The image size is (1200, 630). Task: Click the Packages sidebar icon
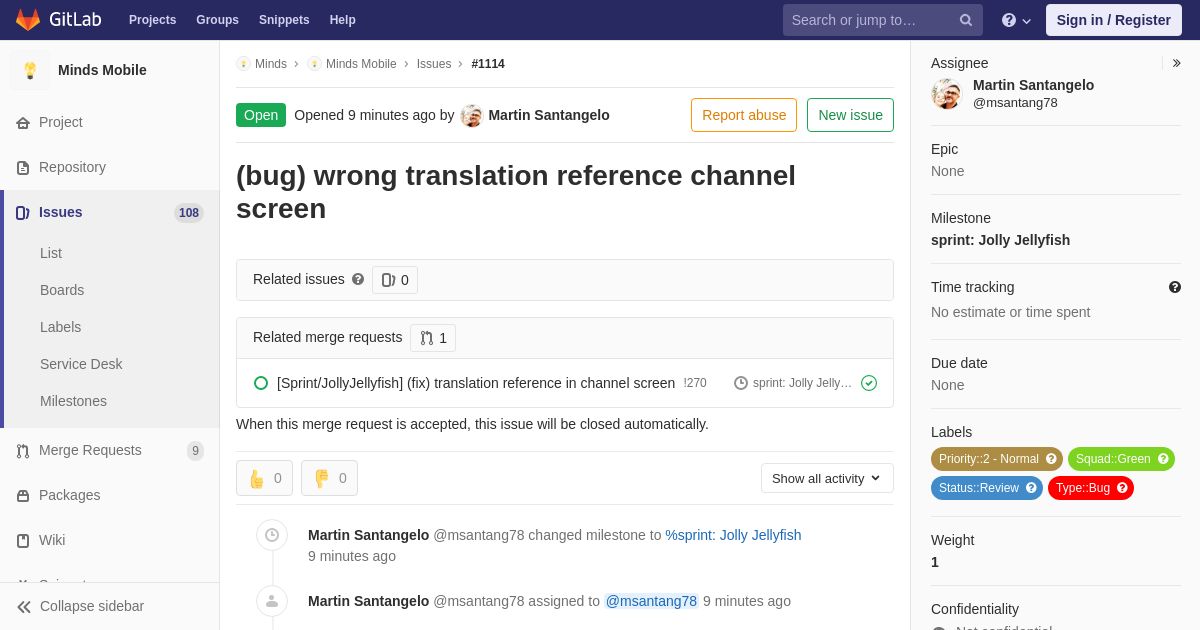tap(23, 496)
